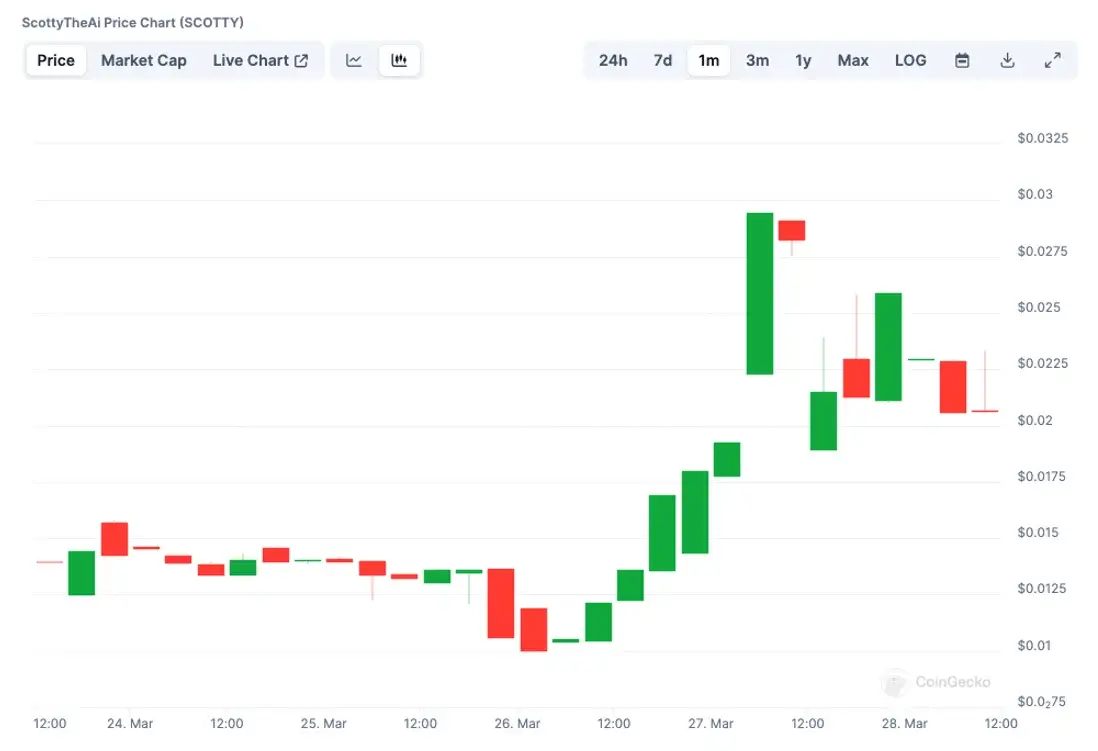Switch to the Market Cap tab
This screenshot has width=1098, height=751.
(x=144, y=60)
